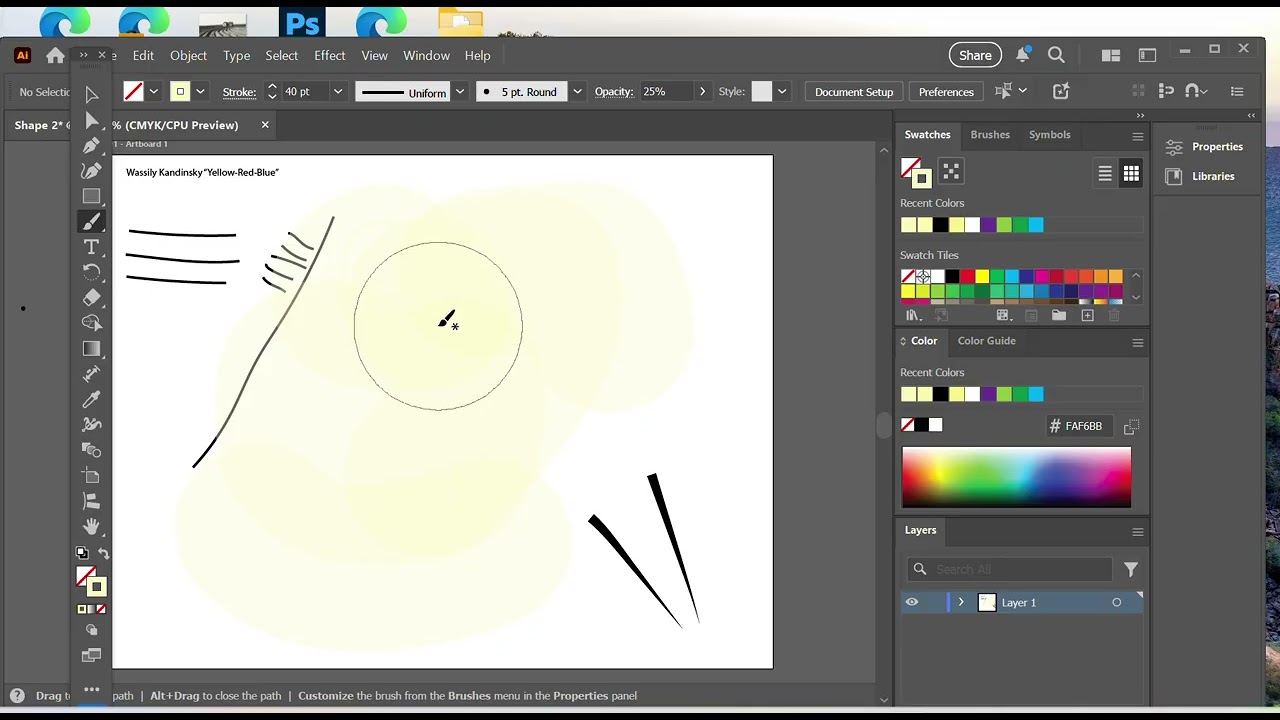This screenshot has width=1280, height=720.
Task: Switch to the Brushes tab
Action: click(x=990, y=135)
